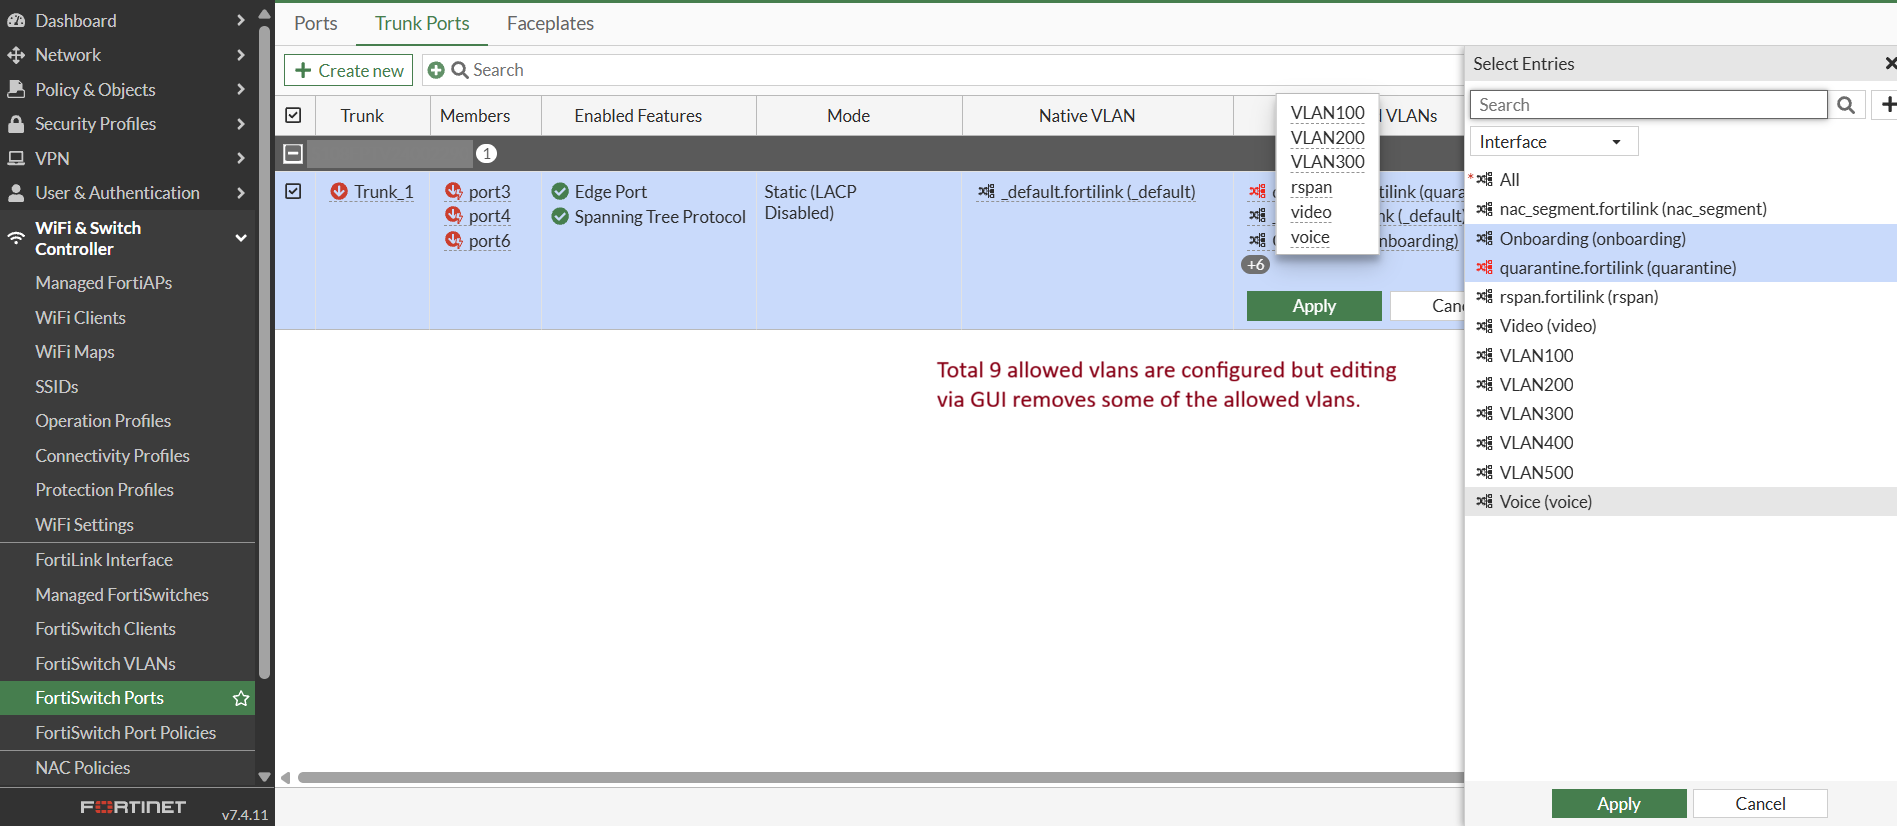The image size is (1897, 826).
Task: Click the Policy & Objects icon
Action: click(x=16, y=89)
